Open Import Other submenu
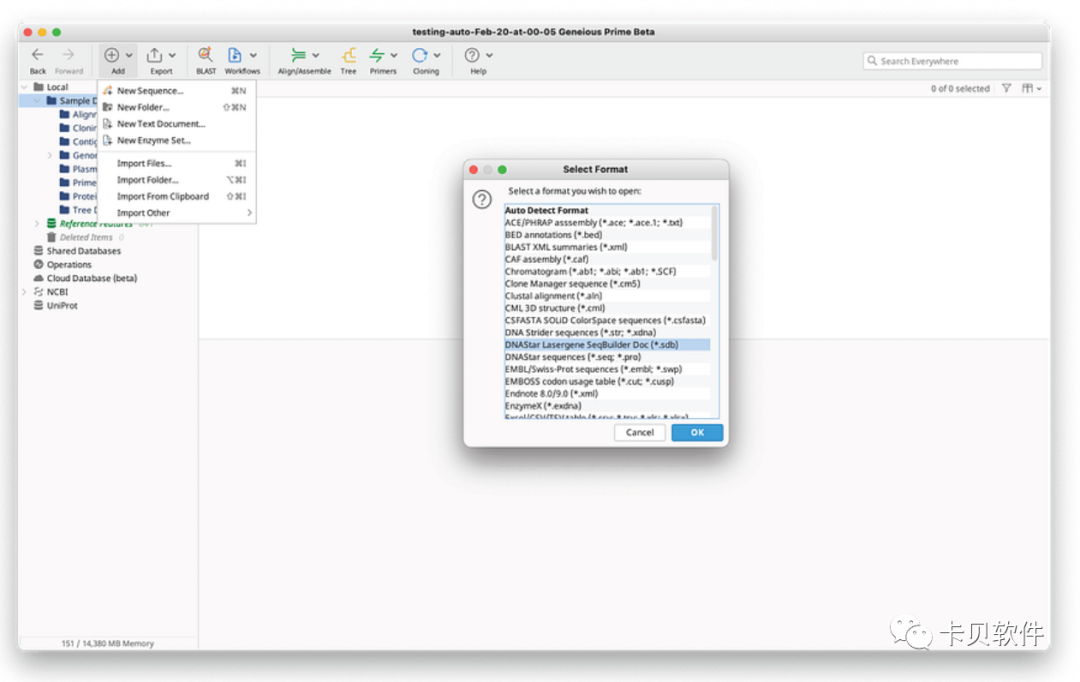This screenshot has height=682, width=1080. pyautogui.click(x=177, y=213)
